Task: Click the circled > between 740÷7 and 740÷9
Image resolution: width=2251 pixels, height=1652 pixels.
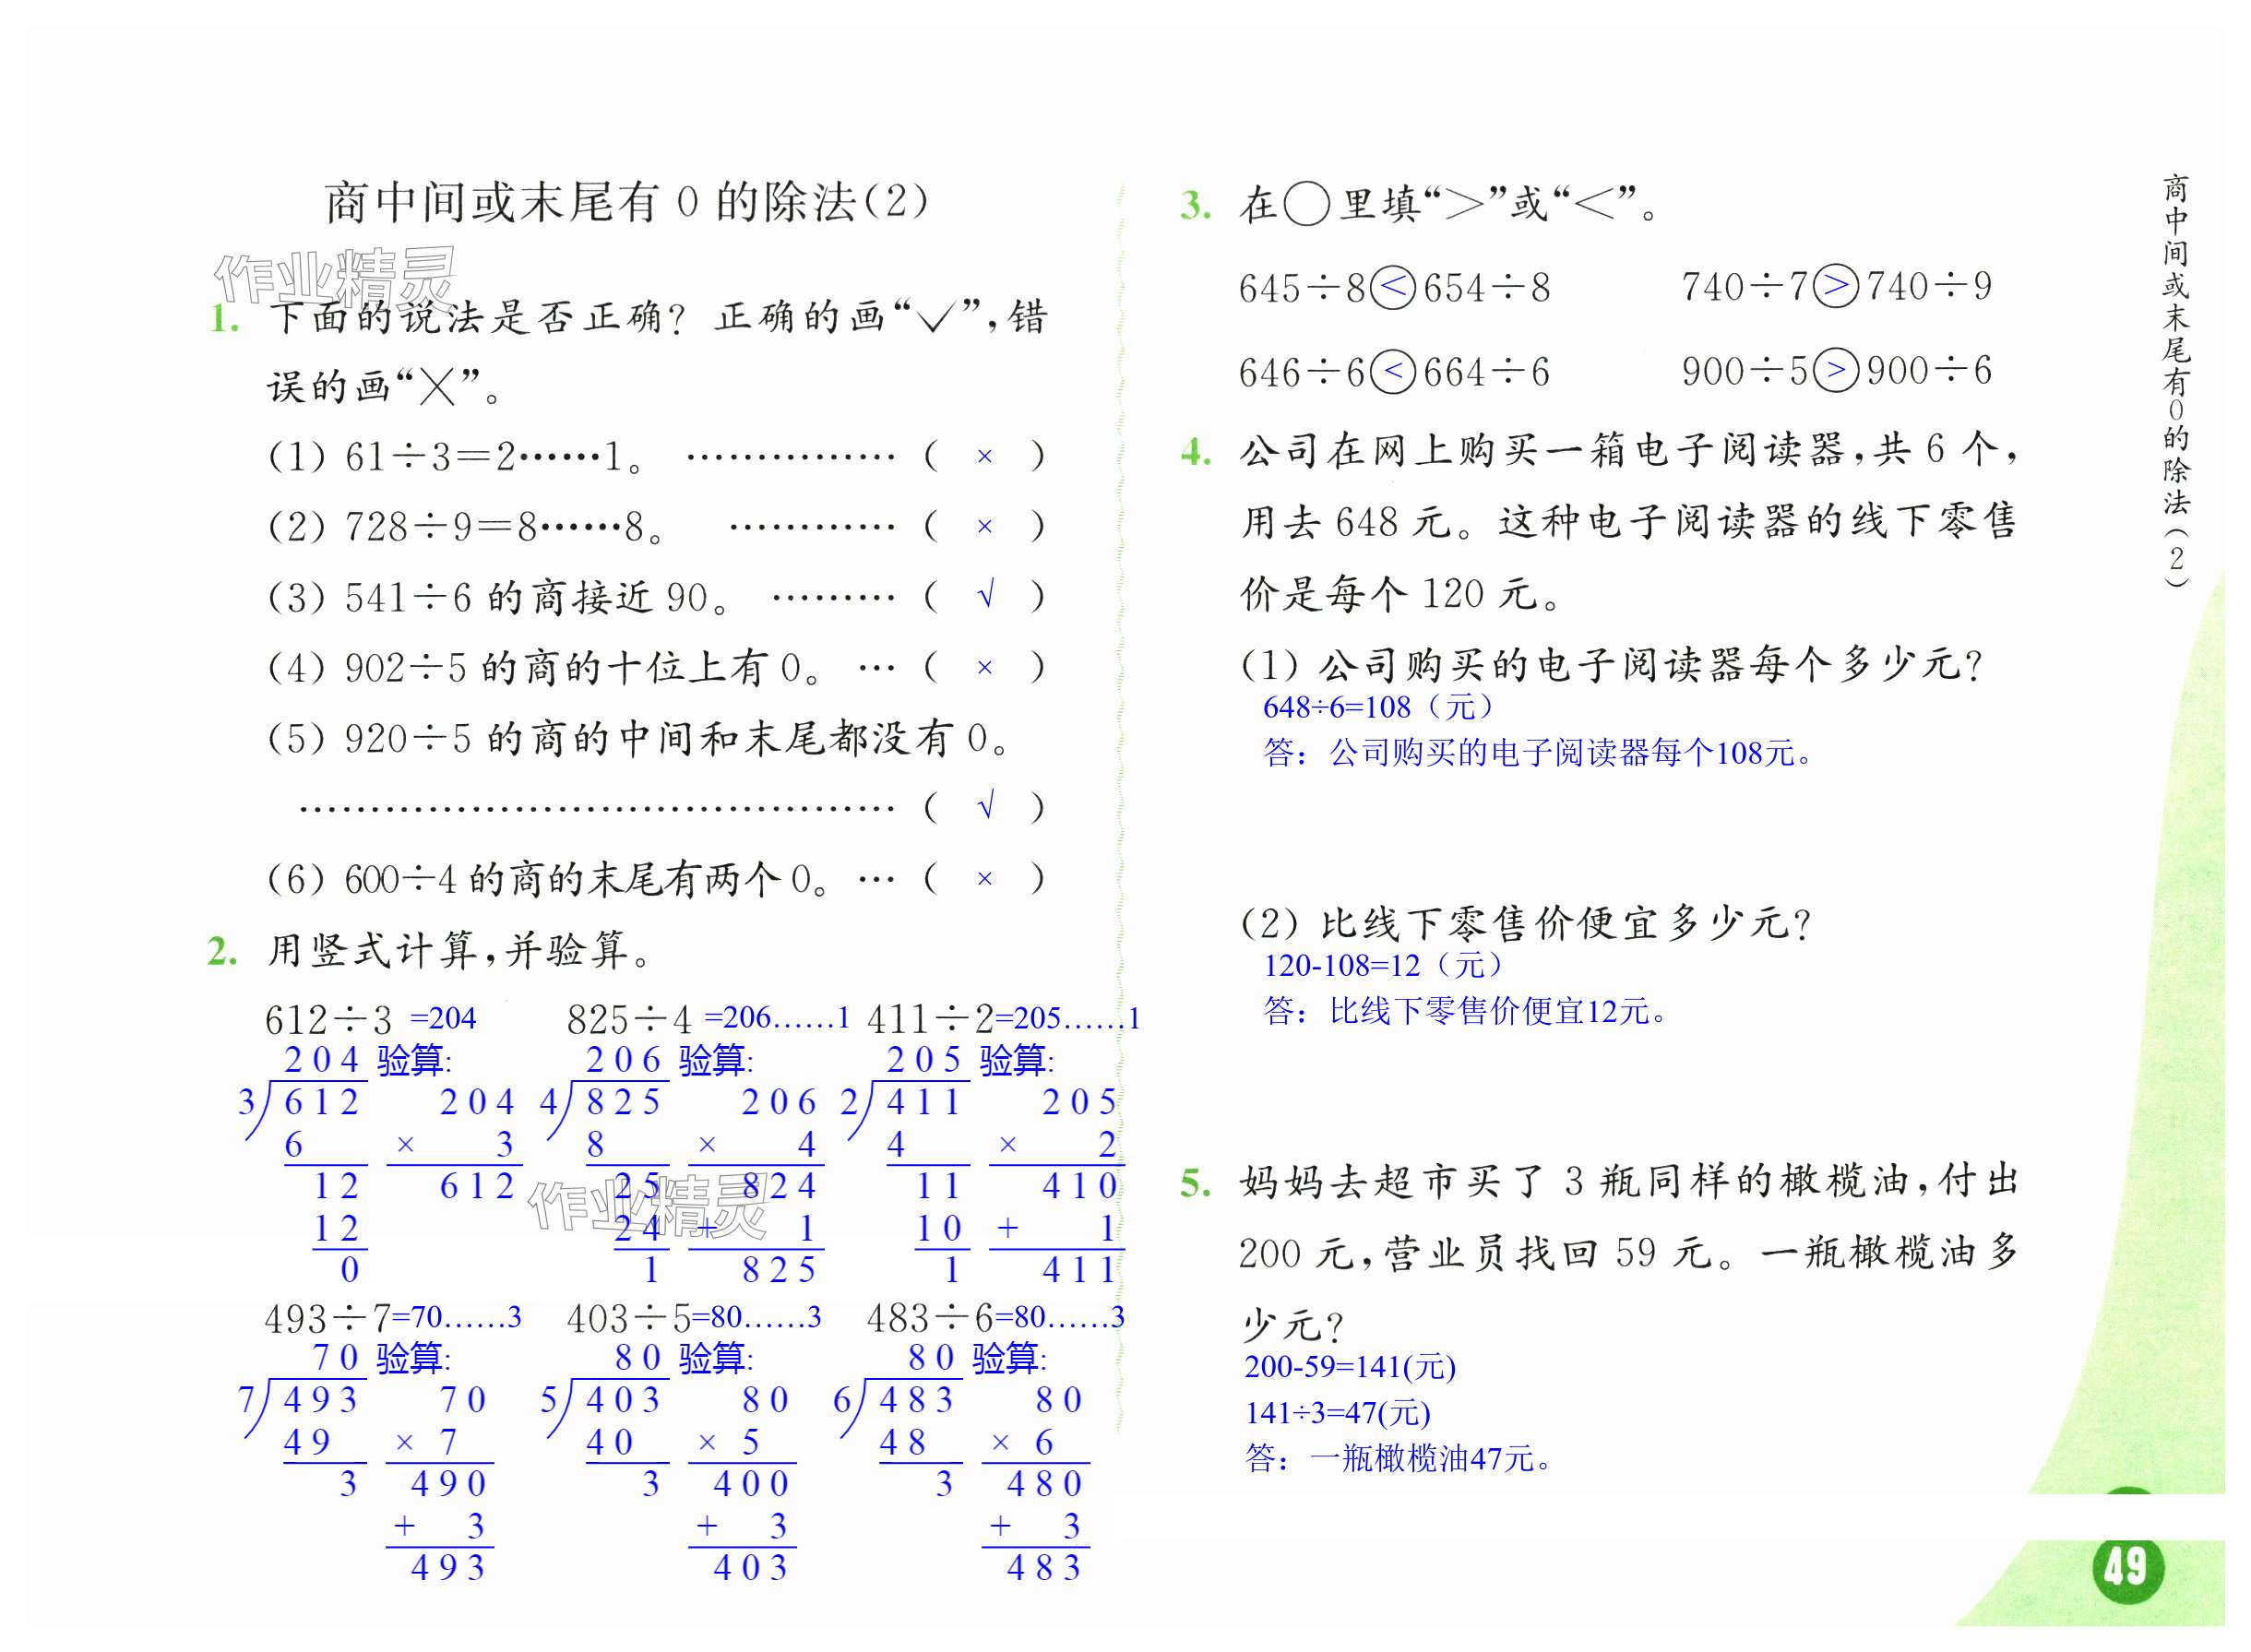Action: tap(1836, 286)
